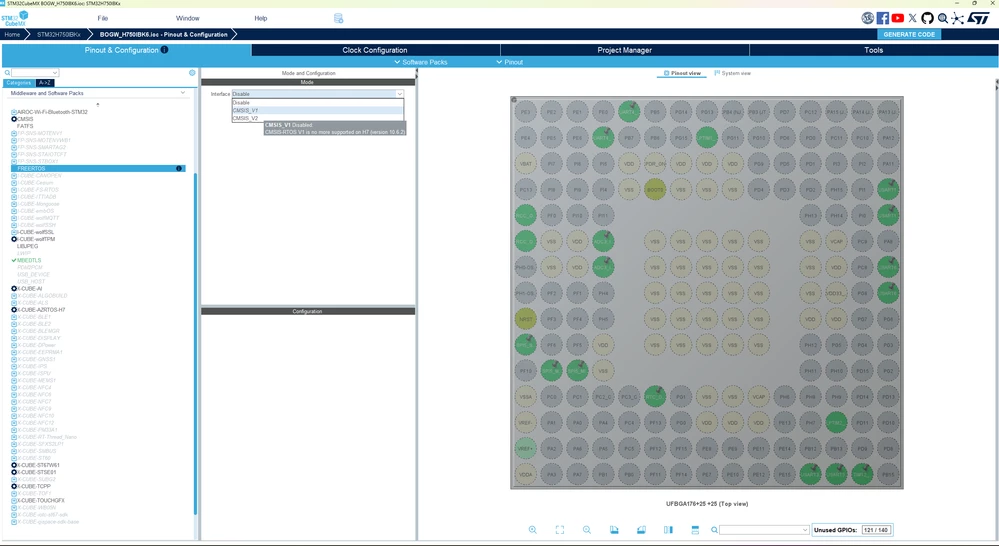The image size is (999, 546).
Task: Click the horizontal split view toolbar icon
Action: 695,529
